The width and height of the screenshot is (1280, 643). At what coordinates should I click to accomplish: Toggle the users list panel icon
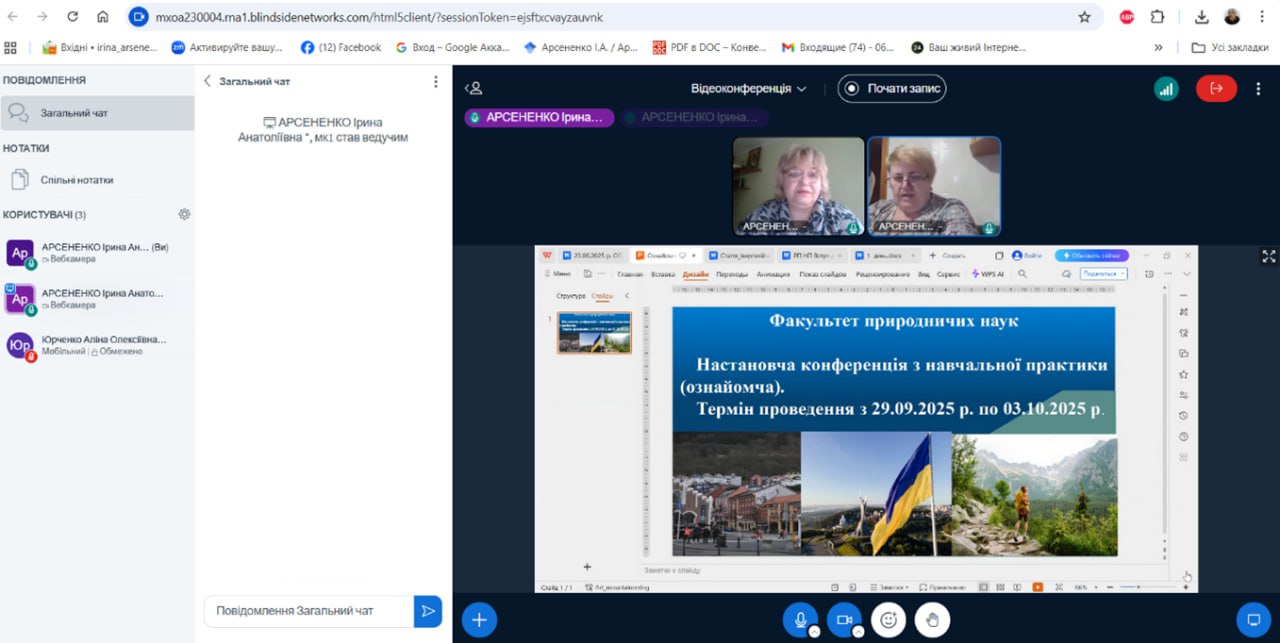click(x=474, y=88)
